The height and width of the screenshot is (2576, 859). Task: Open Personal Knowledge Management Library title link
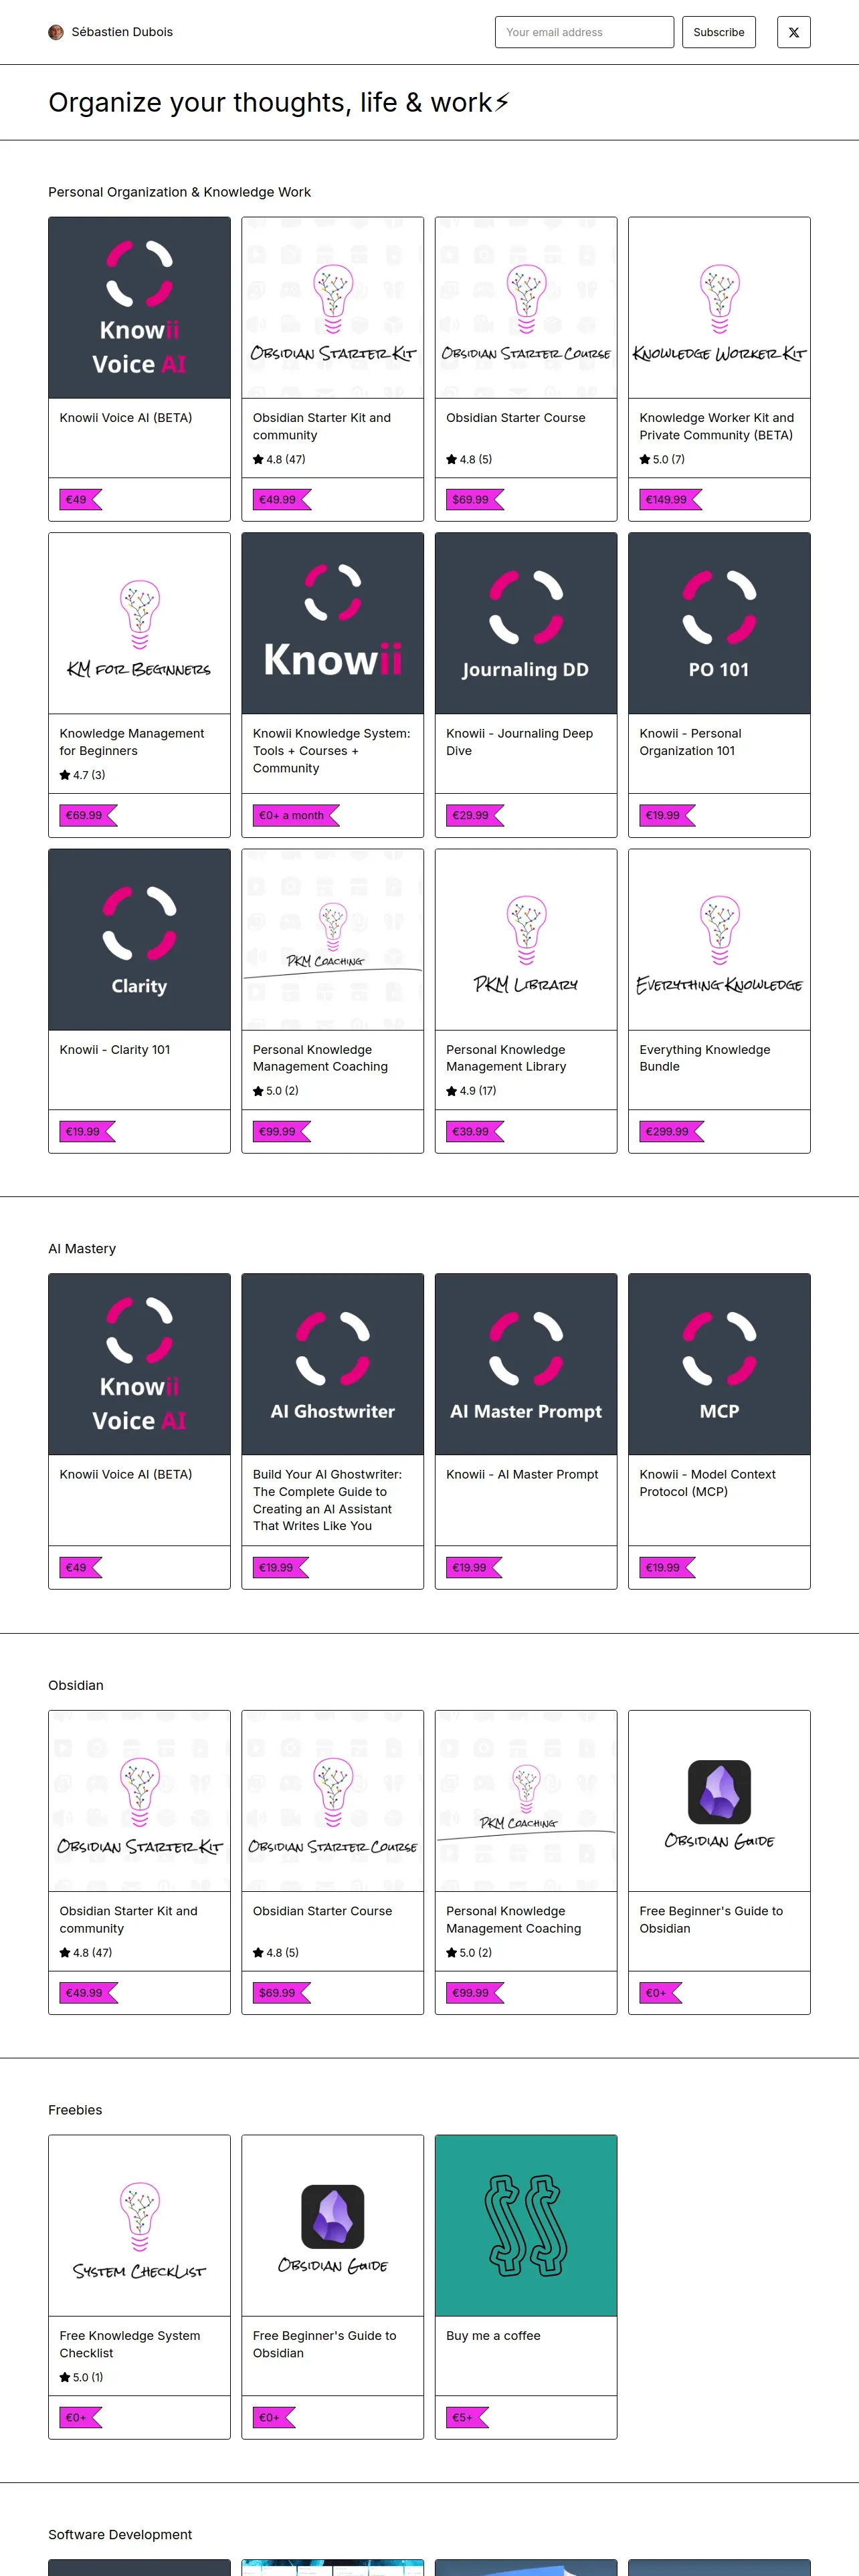click(505, 1057)
